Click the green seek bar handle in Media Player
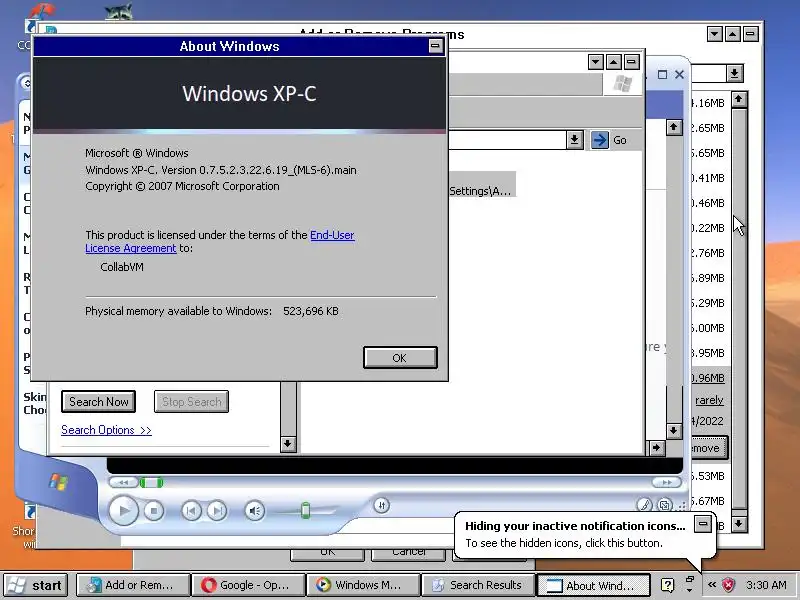 pos(152,482)
